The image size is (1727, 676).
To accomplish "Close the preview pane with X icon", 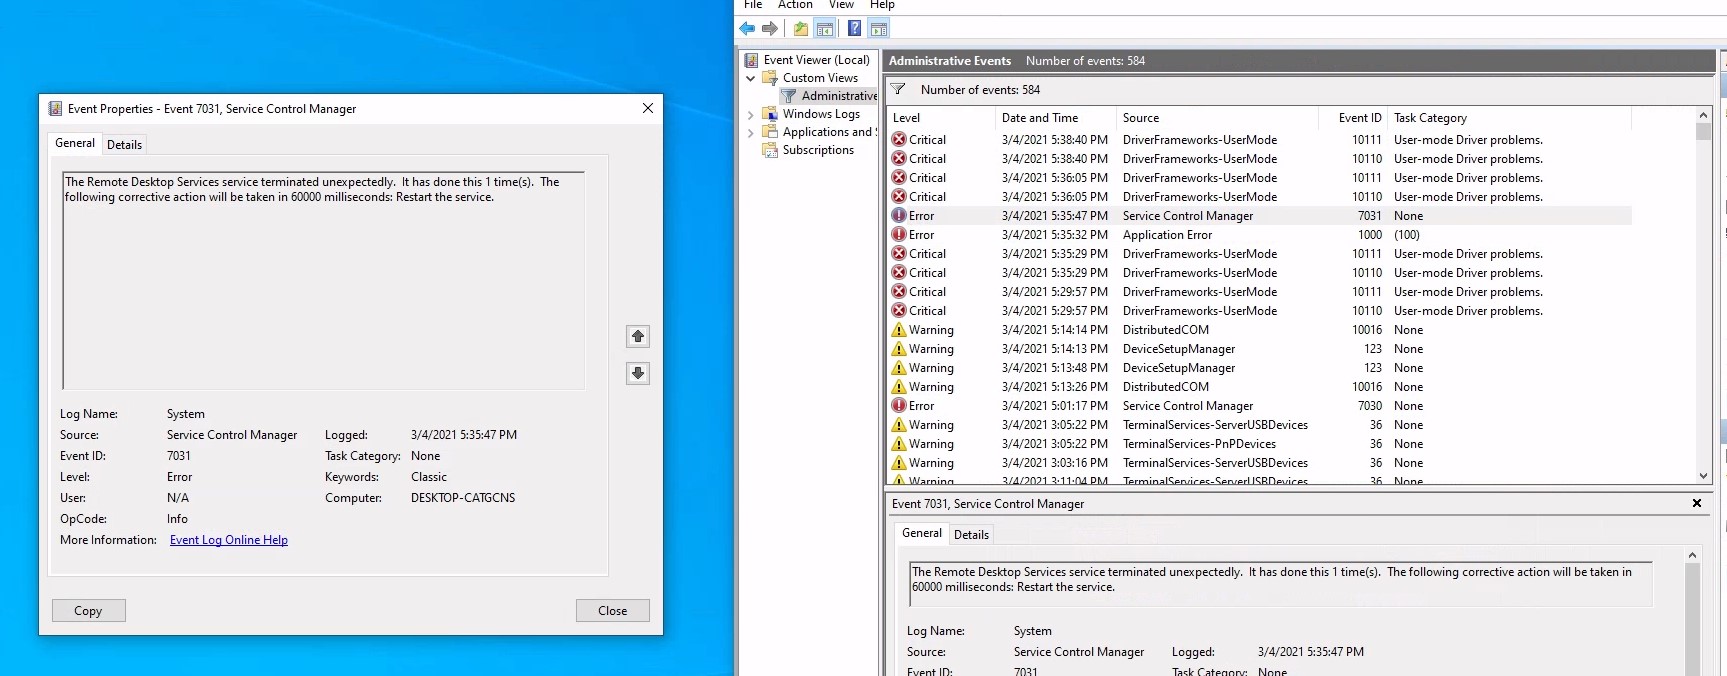I will 1696,504.
